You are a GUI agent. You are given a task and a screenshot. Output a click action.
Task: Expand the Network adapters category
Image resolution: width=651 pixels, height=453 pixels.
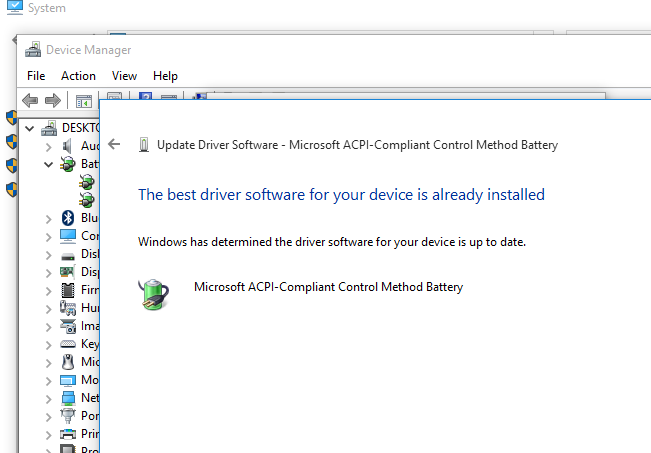[x=49, y=399]
